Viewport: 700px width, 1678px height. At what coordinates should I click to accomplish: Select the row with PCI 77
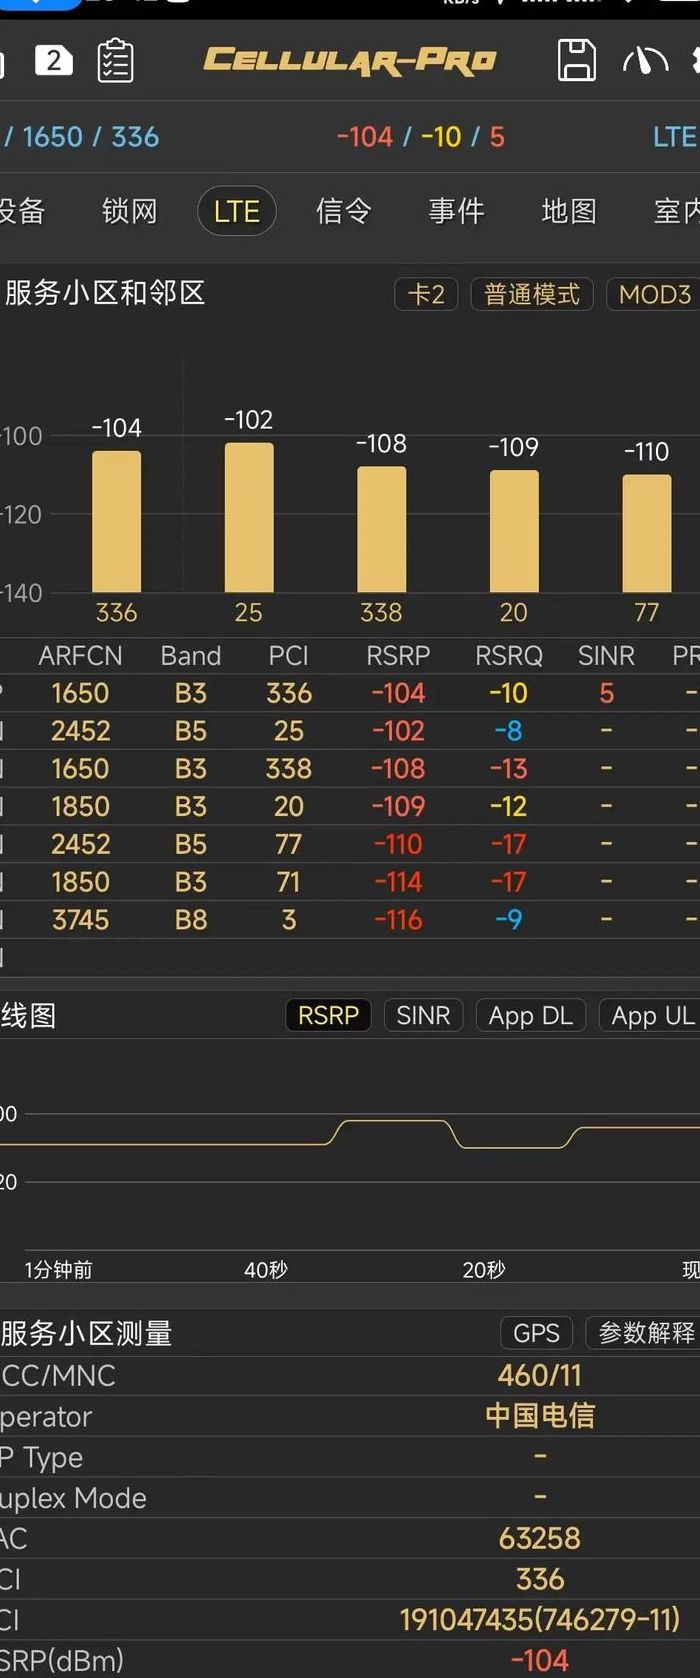(x=350, y=845)
